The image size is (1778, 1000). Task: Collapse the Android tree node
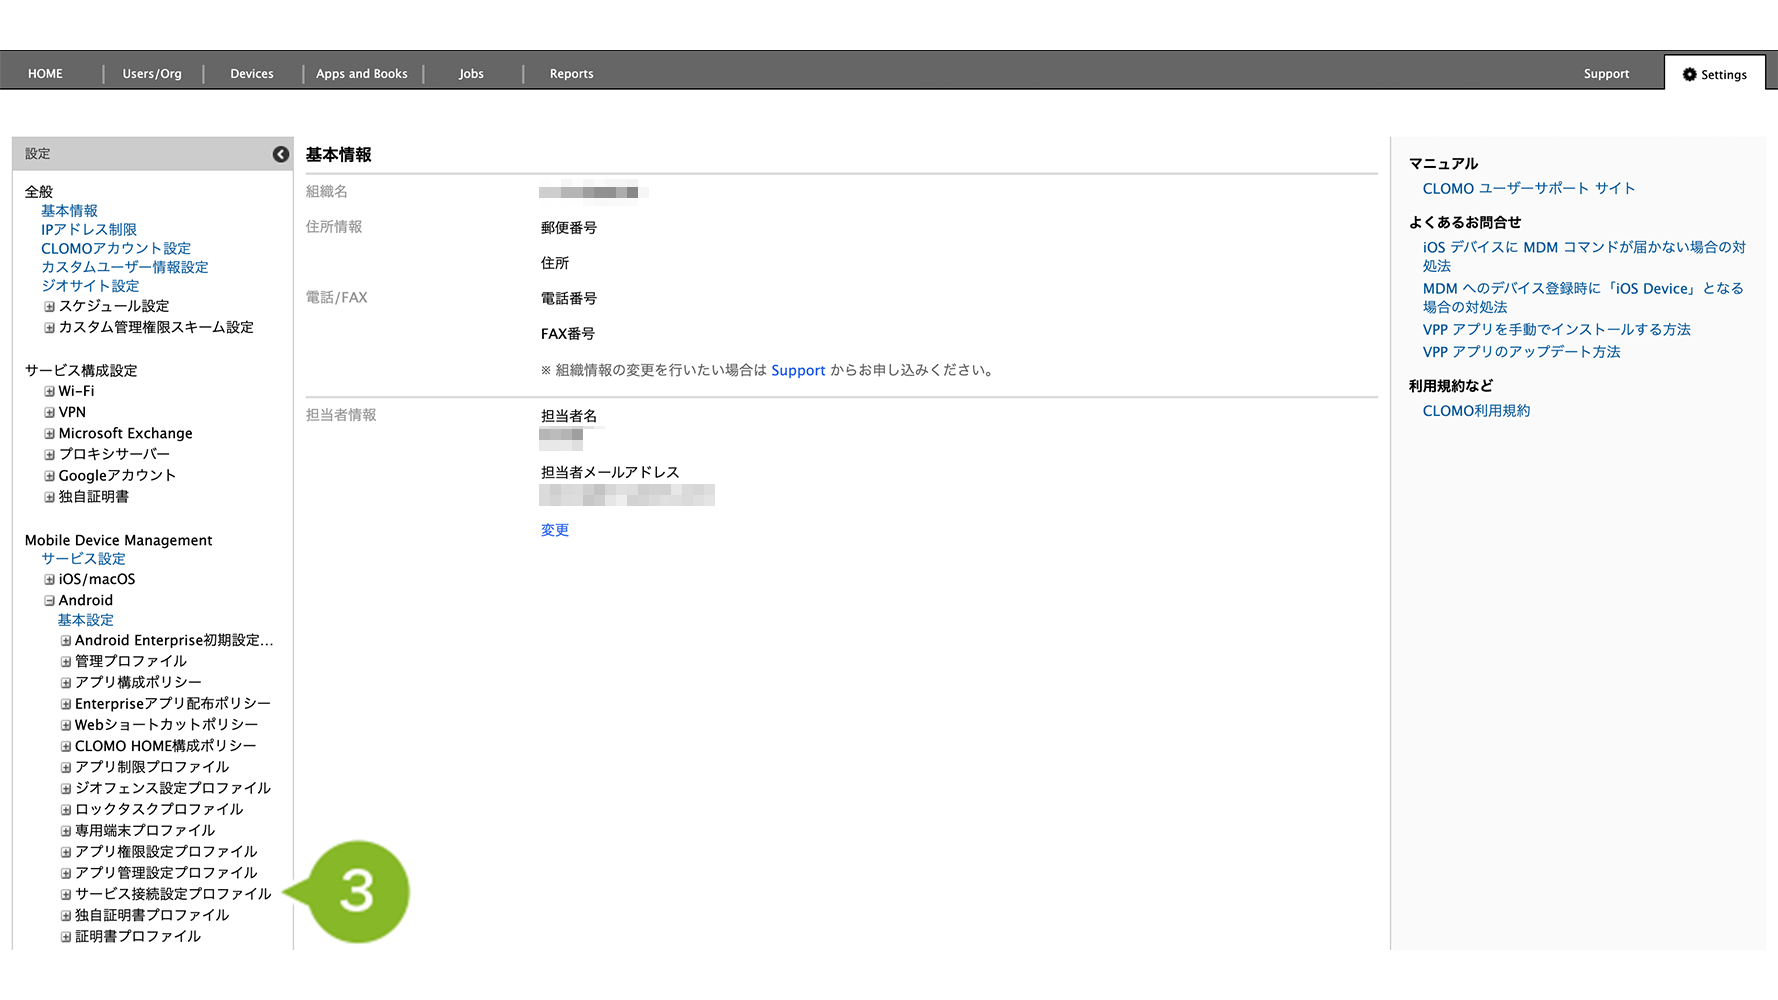pyautogui.click(x=49, y=601)
